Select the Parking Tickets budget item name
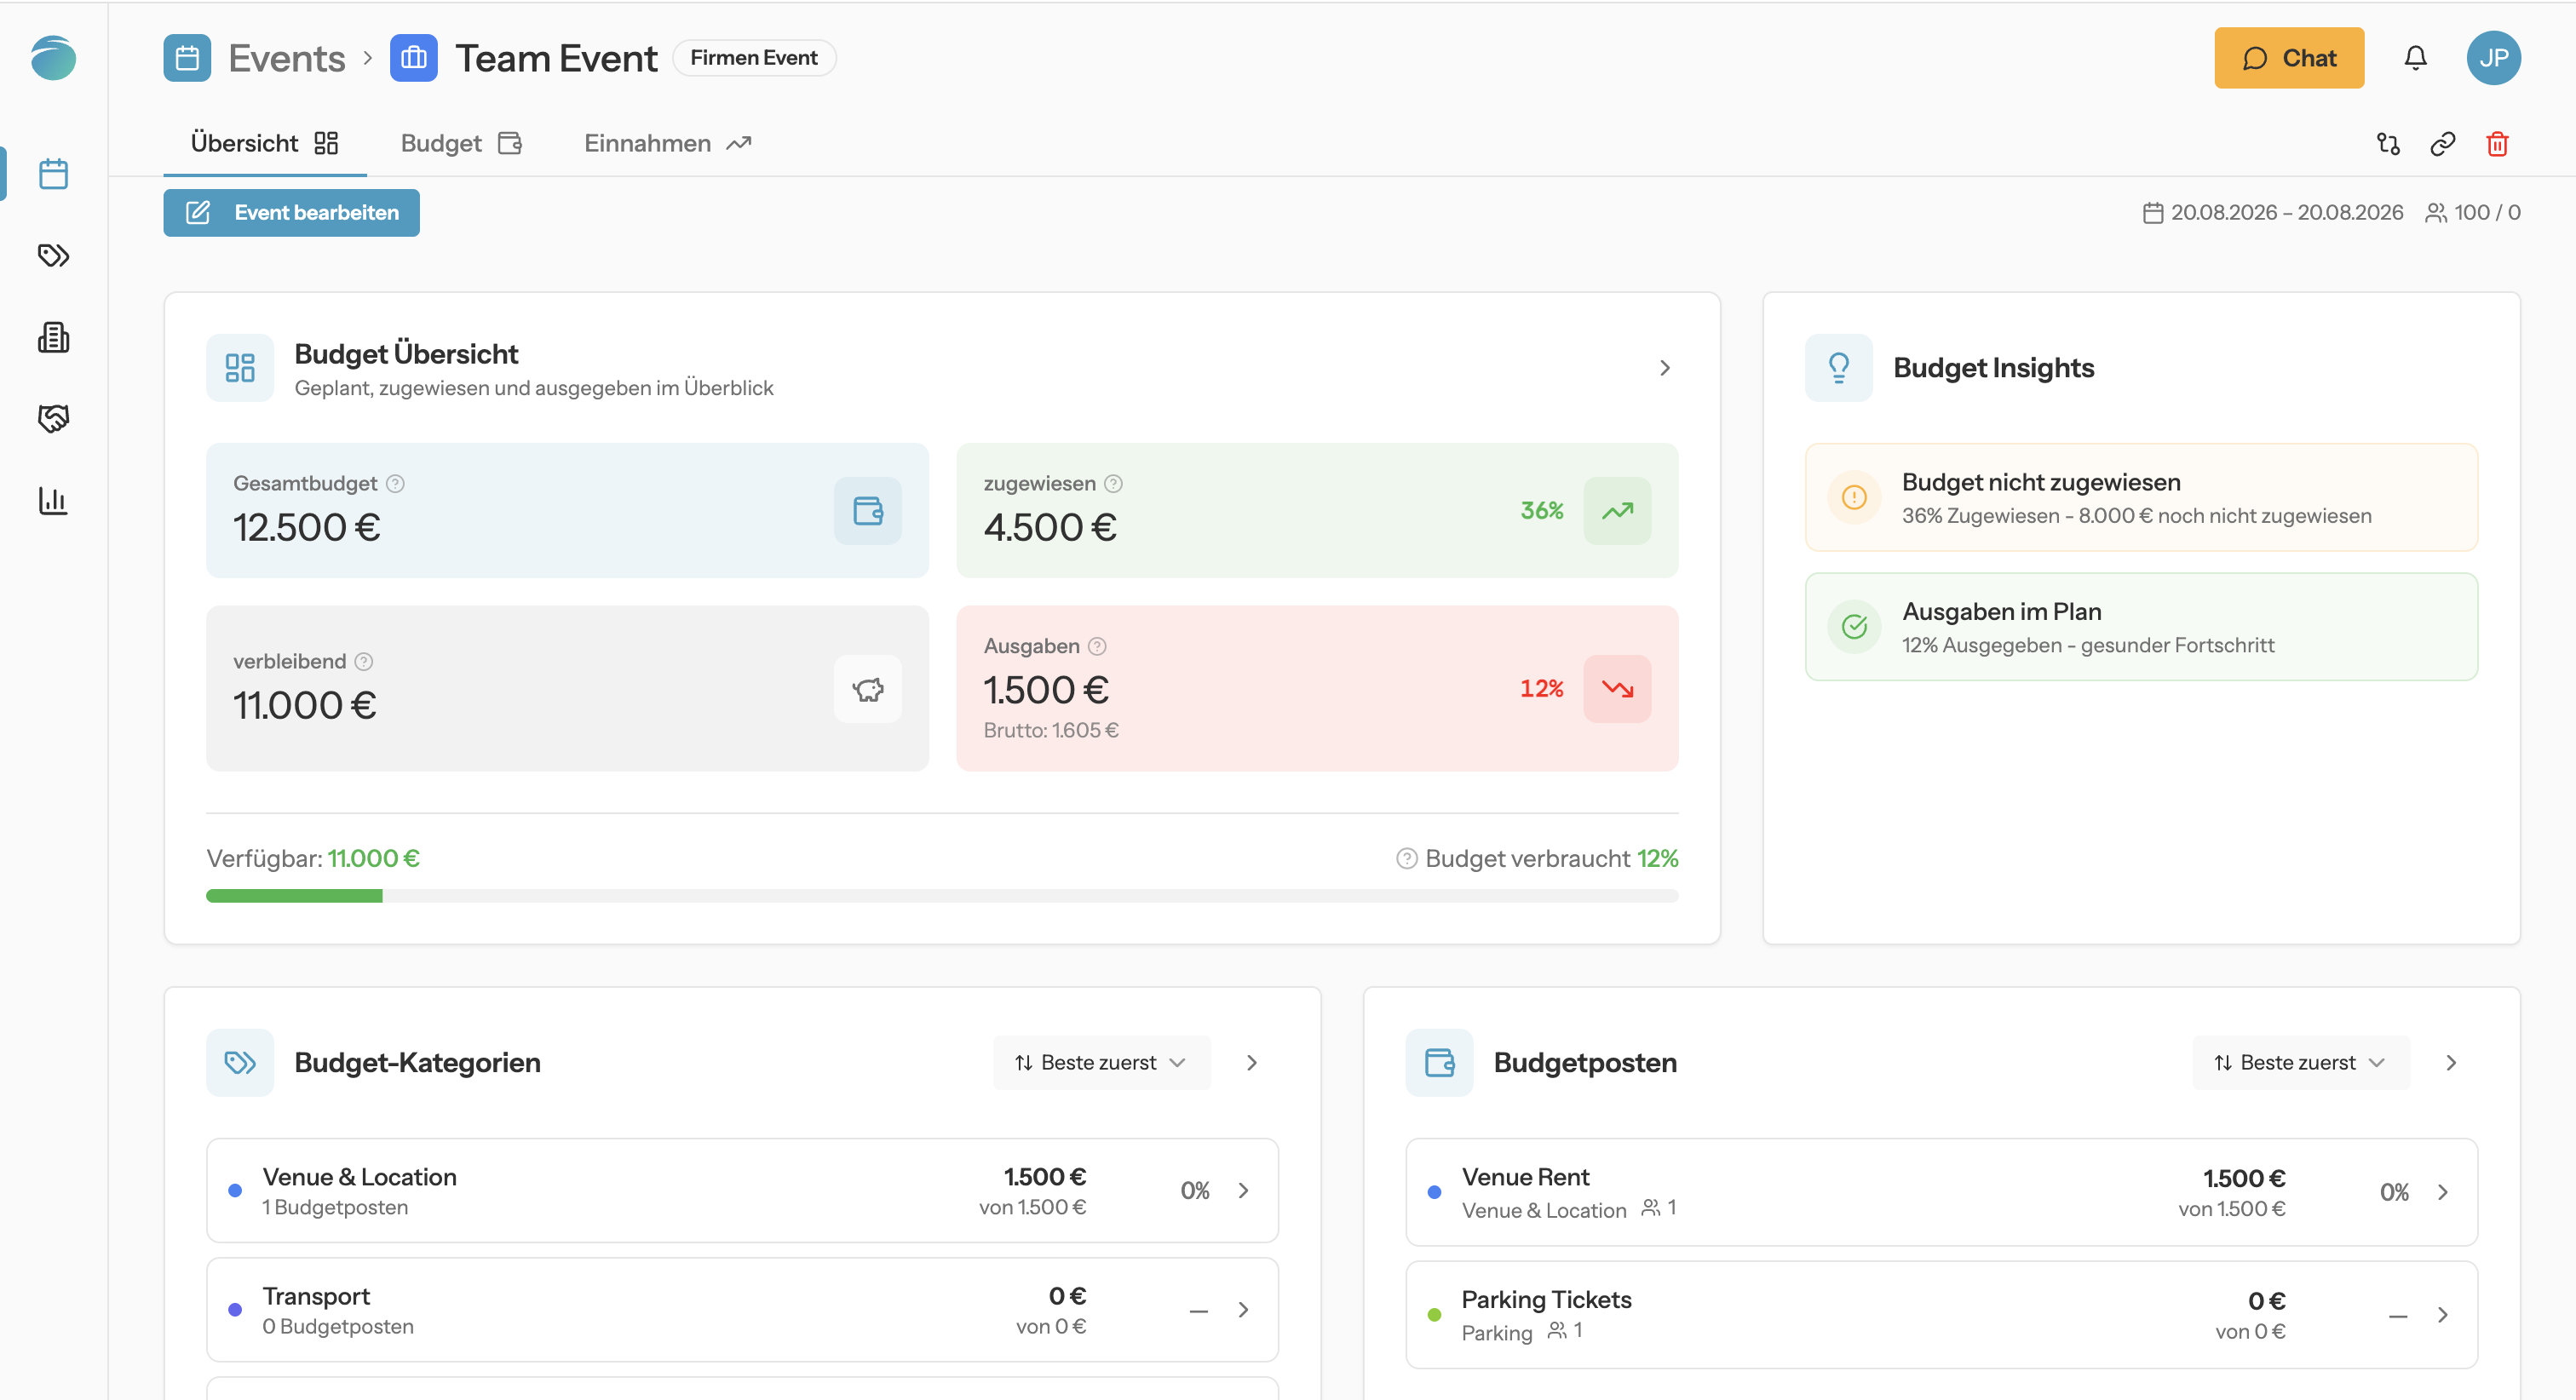2576x1400 pixels. pos(1546,1300)
